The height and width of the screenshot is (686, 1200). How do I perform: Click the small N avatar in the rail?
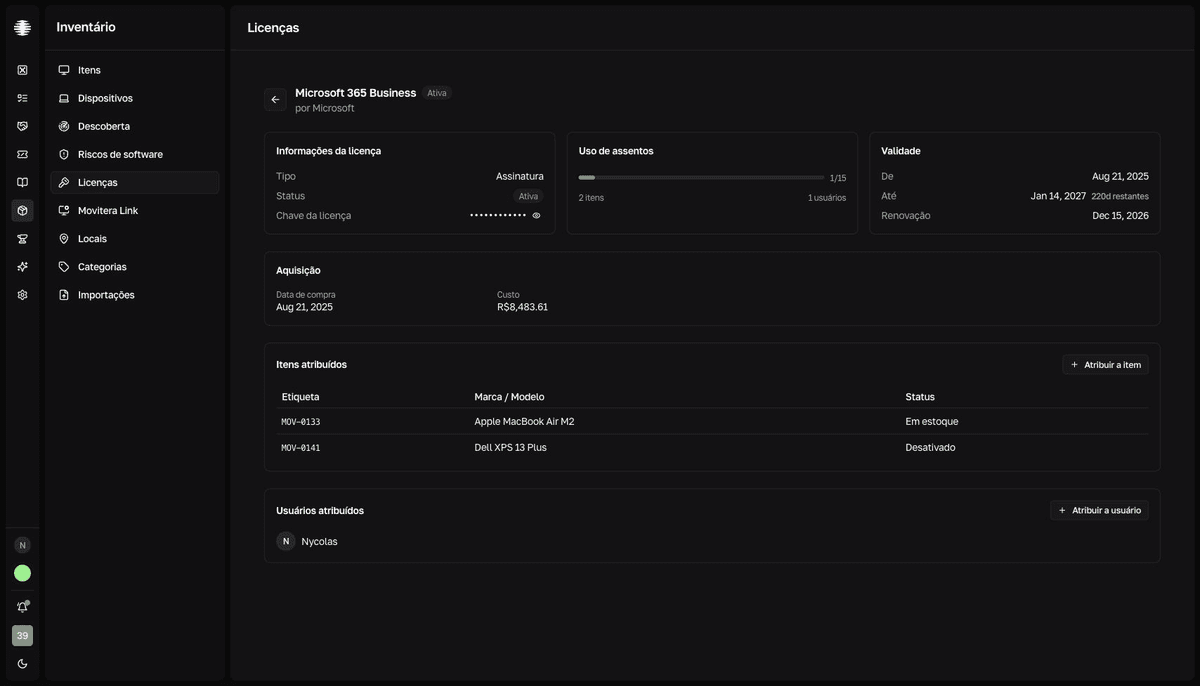[x=22, y=545]
